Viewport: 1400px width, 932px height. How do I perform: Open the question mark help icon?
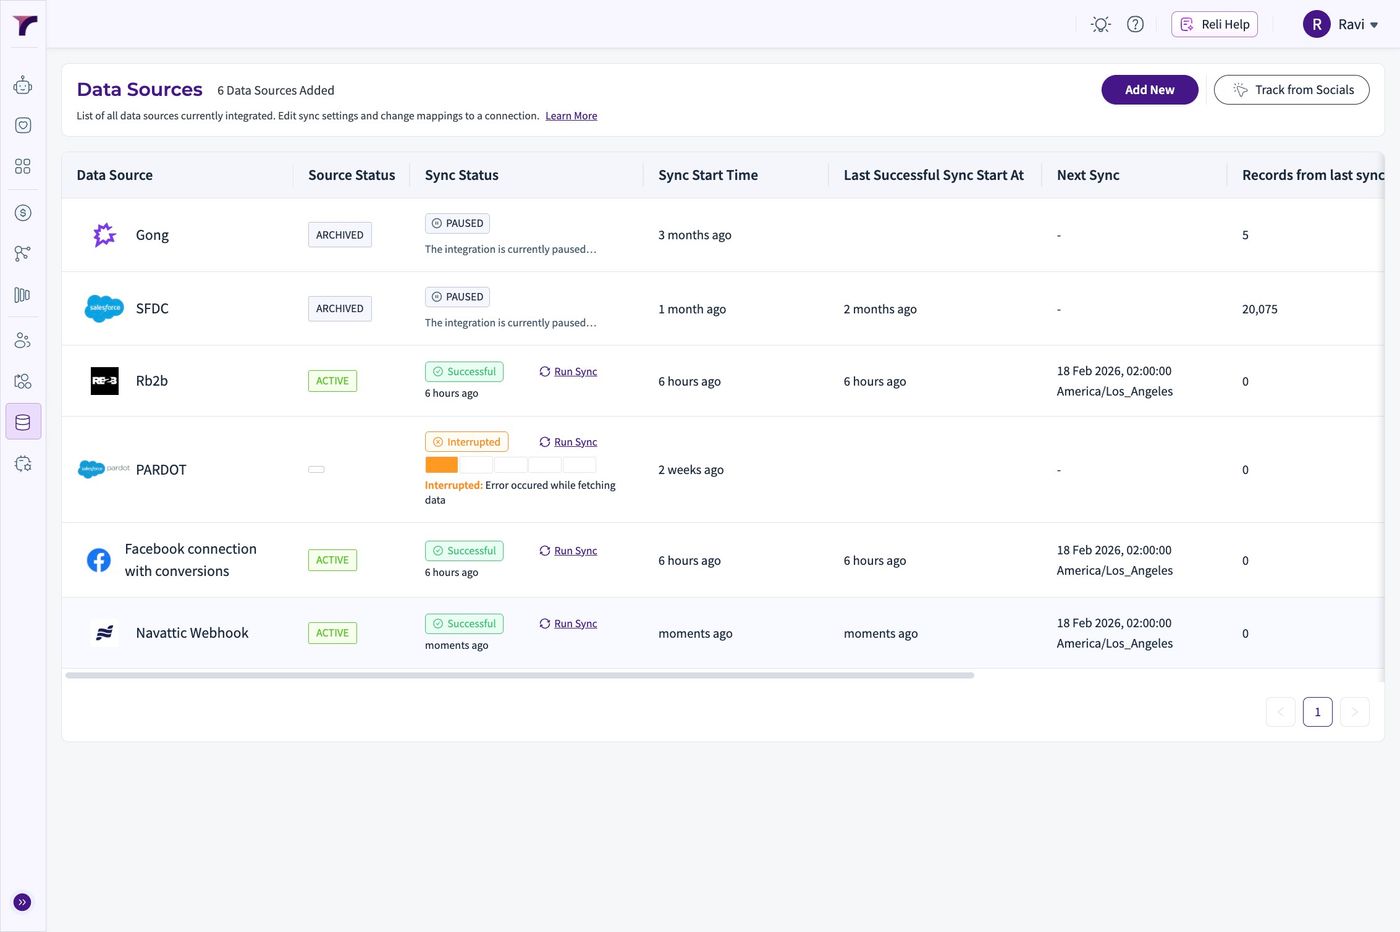1135,24
